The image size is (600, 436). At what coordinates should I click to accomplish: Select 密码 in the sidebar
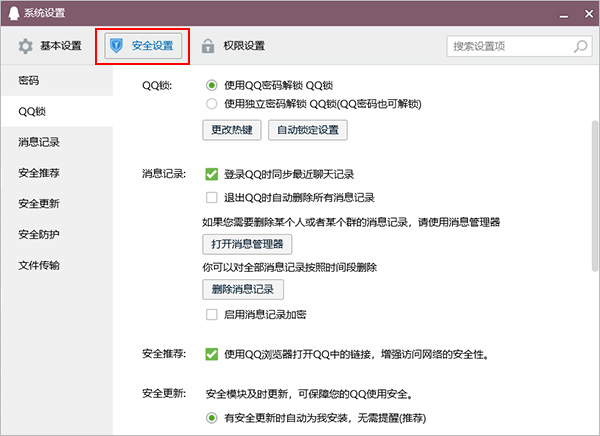pyautogui.click(x=57, y=80)
